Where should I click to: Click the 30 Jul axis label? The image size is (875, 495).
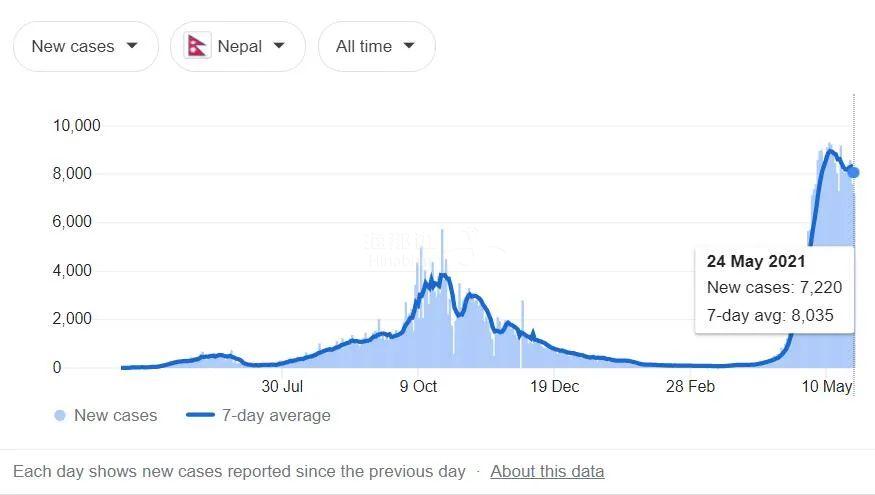pos(282,386)
